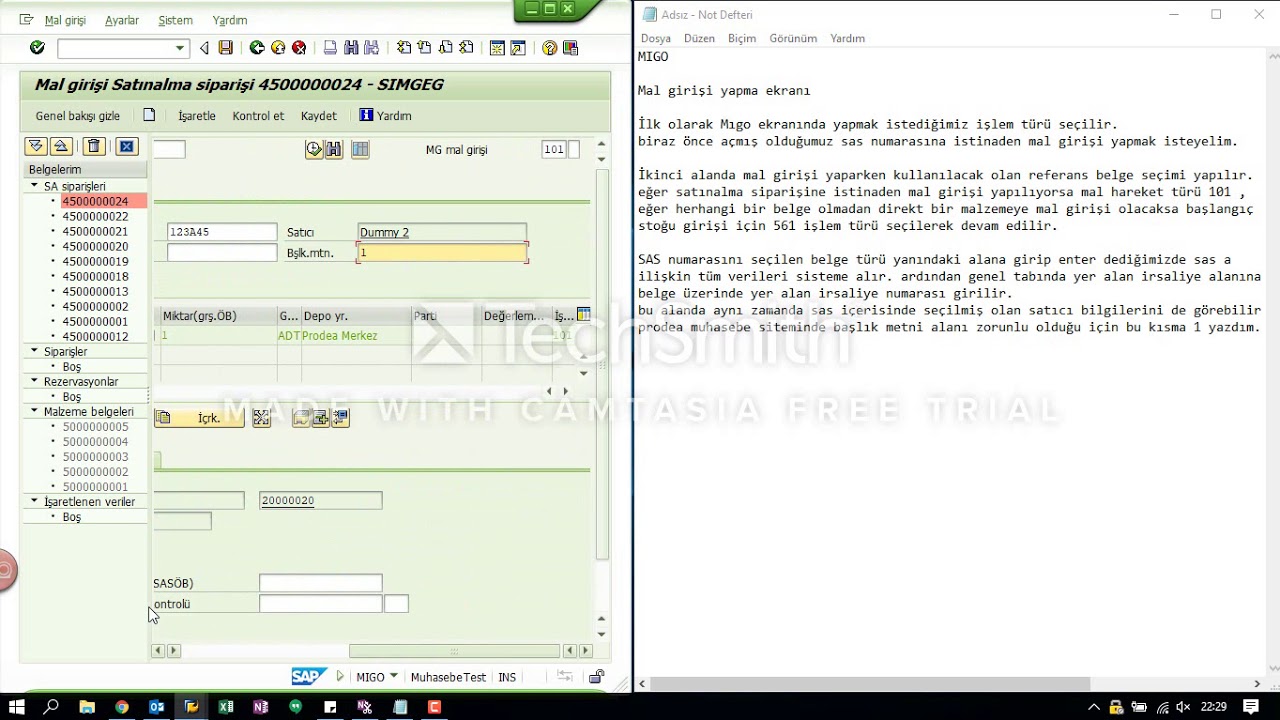Open the notification center in system tray
The image size is (1280, 720).
(1250, 707)
